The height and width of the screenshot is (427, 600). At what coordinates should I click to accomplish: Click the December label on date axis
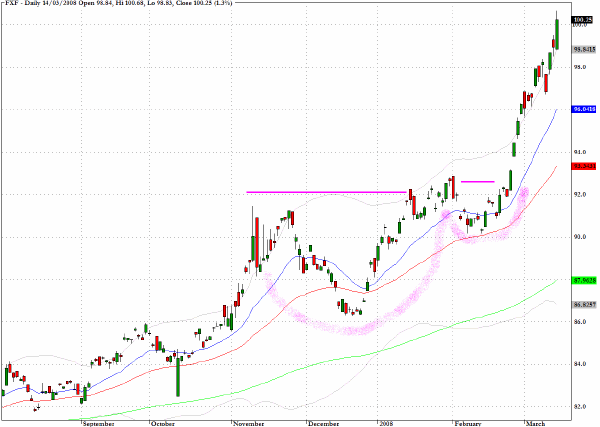323,424
